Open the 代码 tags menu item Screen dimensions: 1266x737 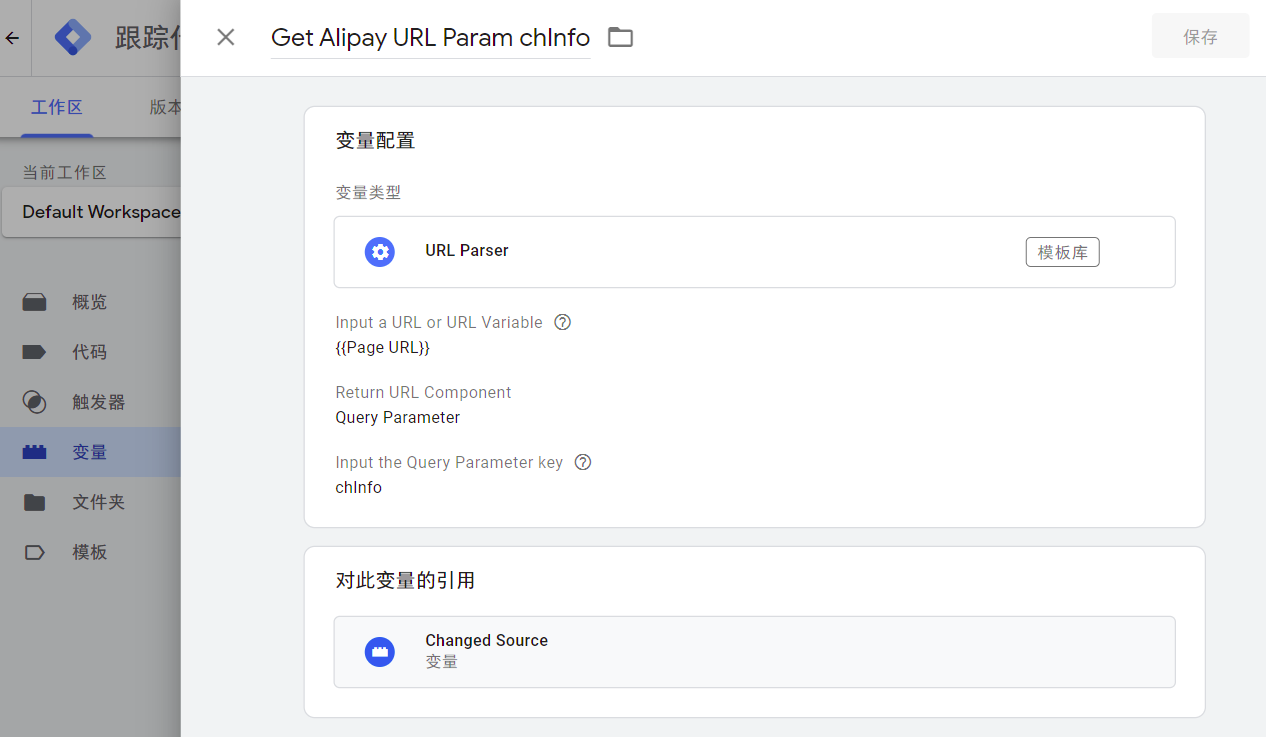click(90, 352)
